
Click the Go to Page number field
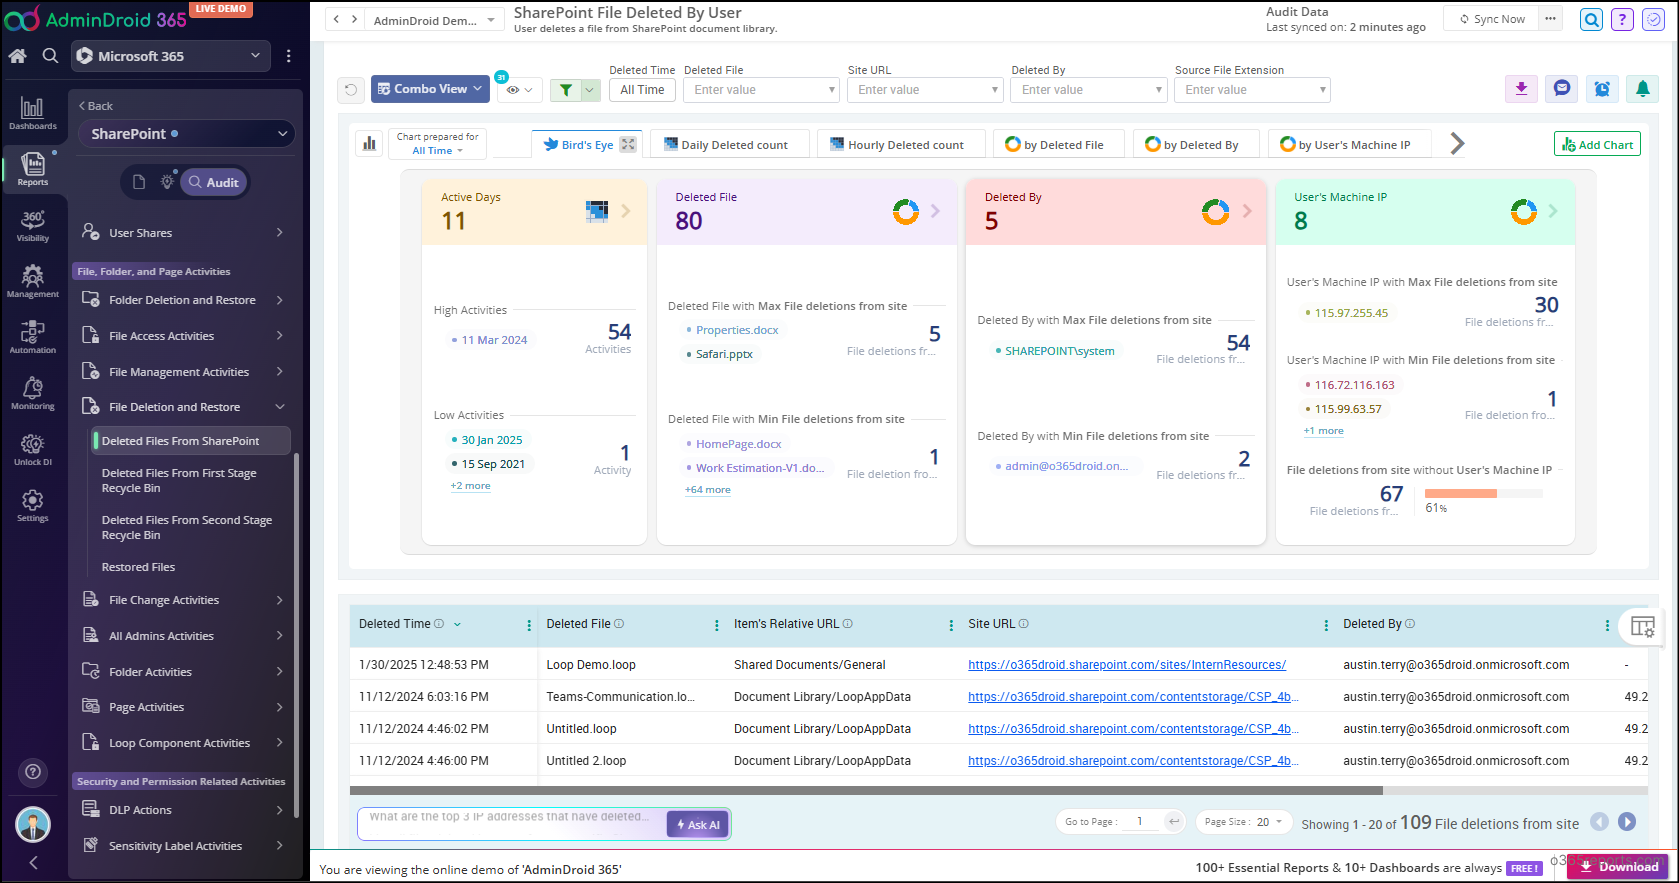pyautogui.click(x=1142, y=822)
